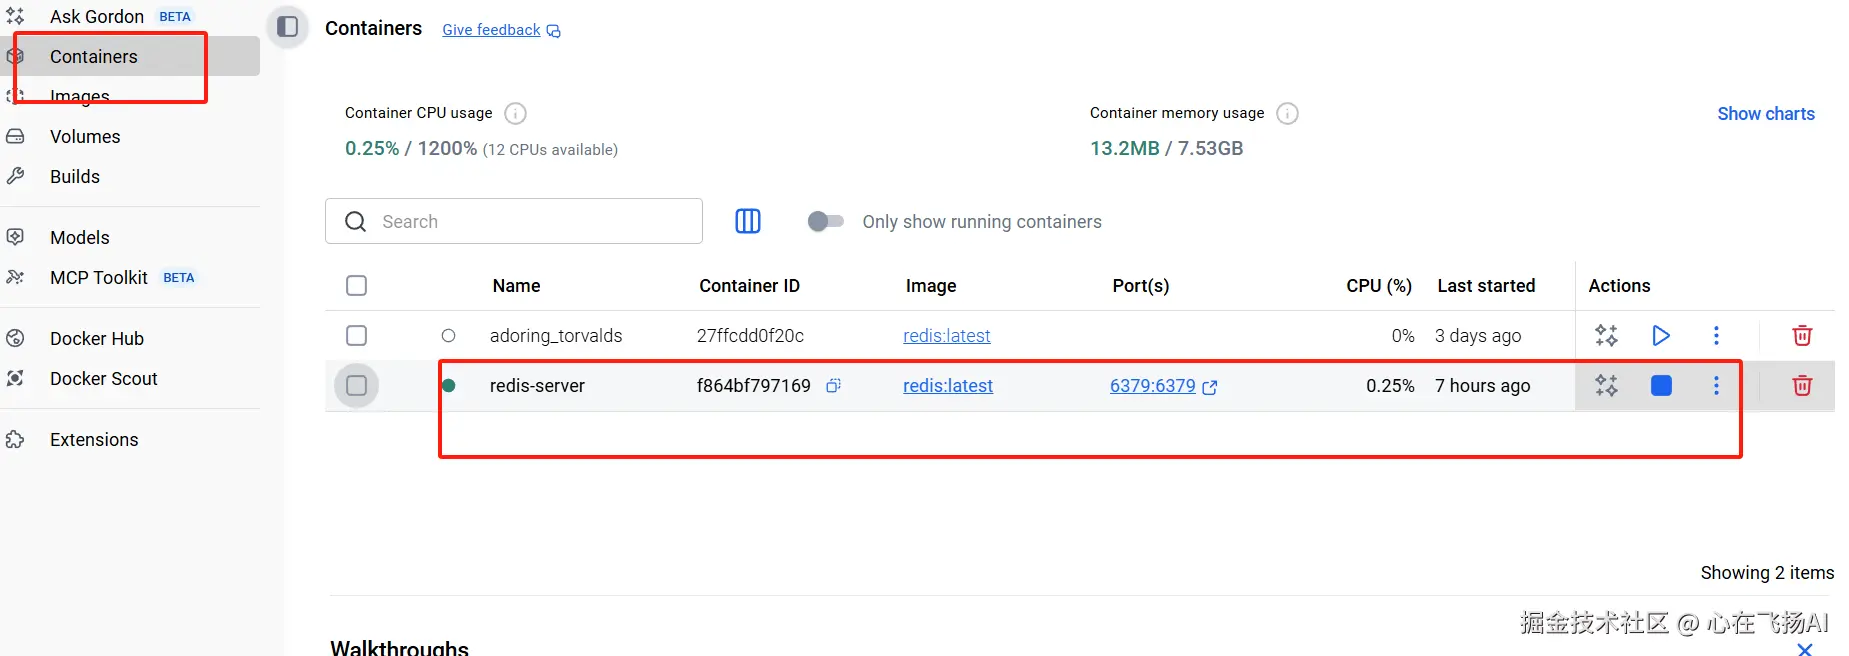This screenshot has width=1849, height=656.
Task: Click the container Search field
Action: tap(530, 221)
